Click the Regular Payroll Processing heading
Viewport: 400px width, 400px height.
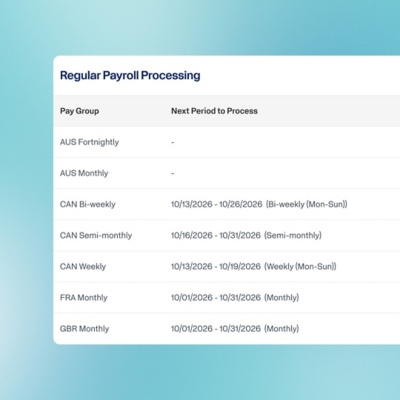[x=130, y=75]
